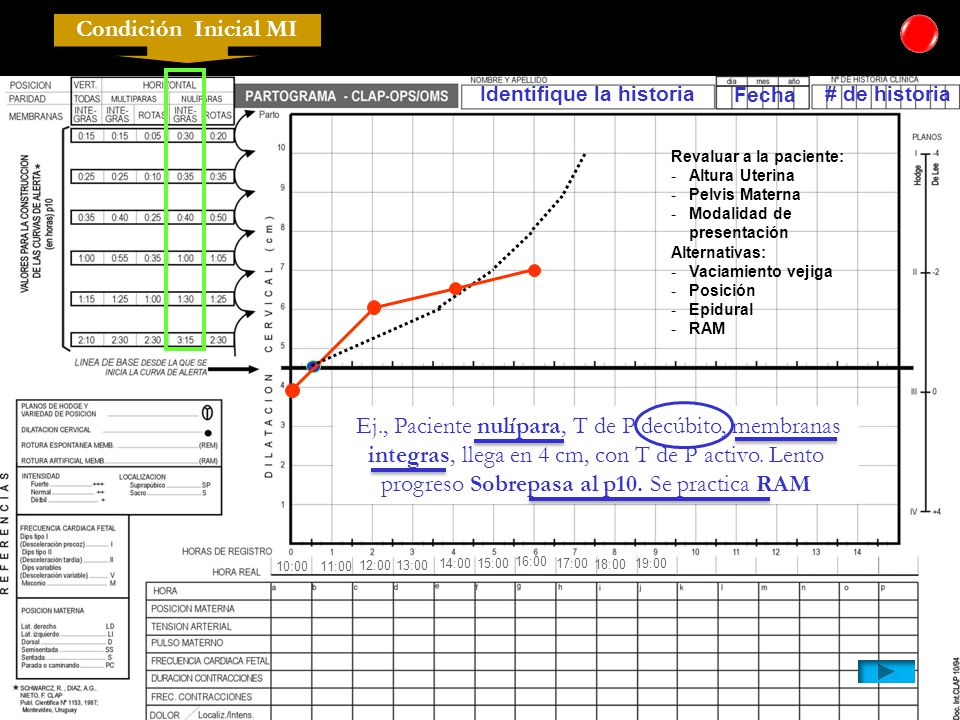The height and width of the screenshot is (720, 960).
Task: Select the '1:30' value cell
Action: pyautogui.click(x=186, y=299)
